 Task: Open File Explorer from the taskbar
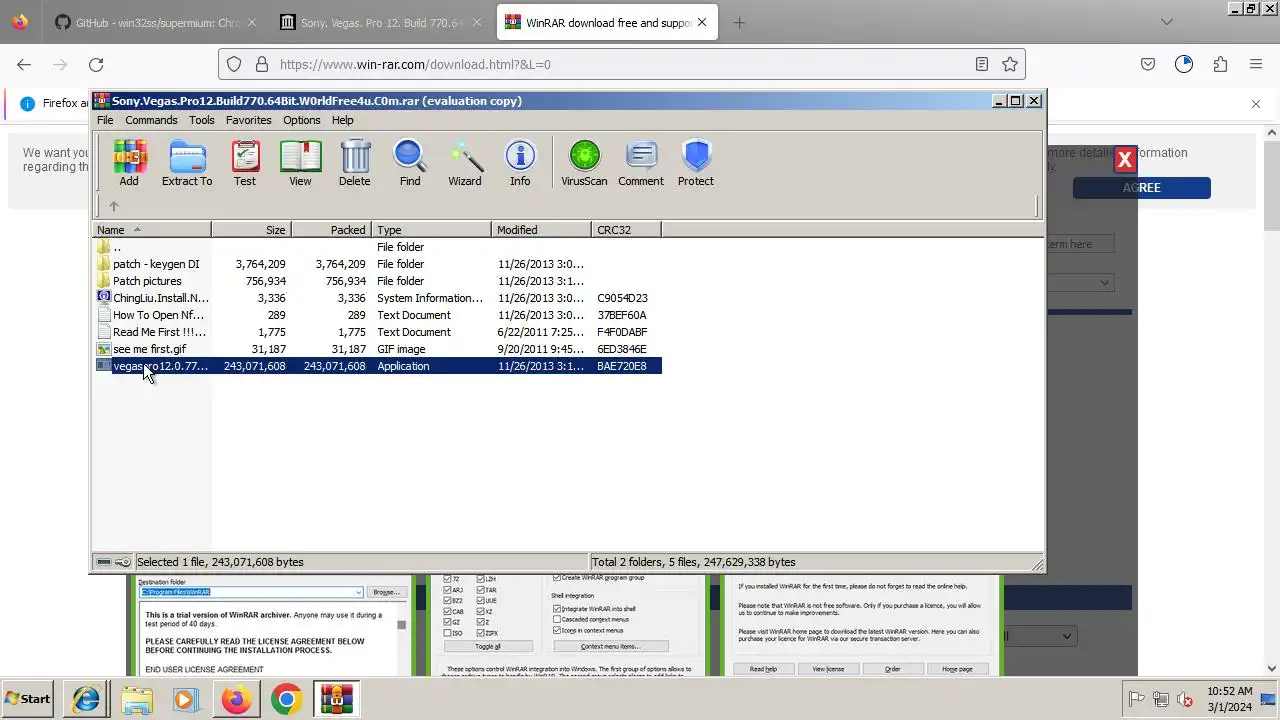[x=137, y=699]
